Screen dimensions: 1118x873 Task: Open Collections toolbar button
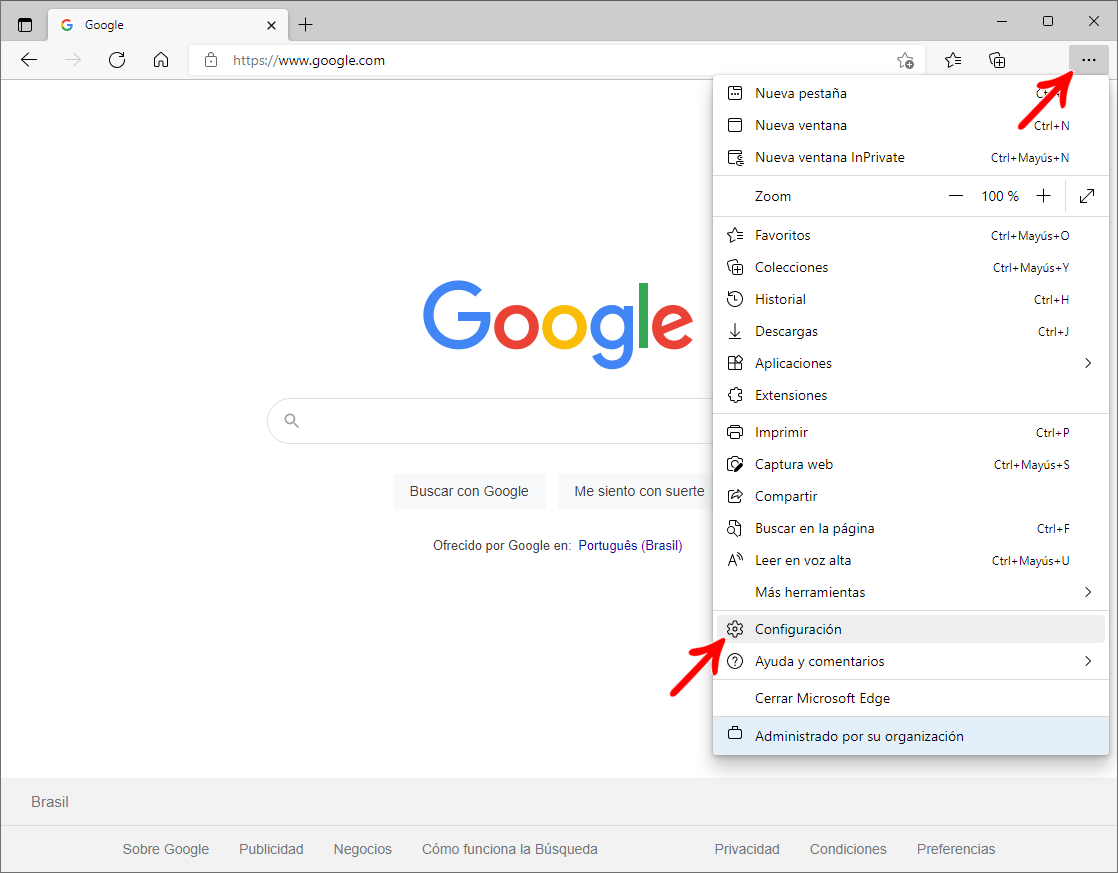click(x=997, y=60)
